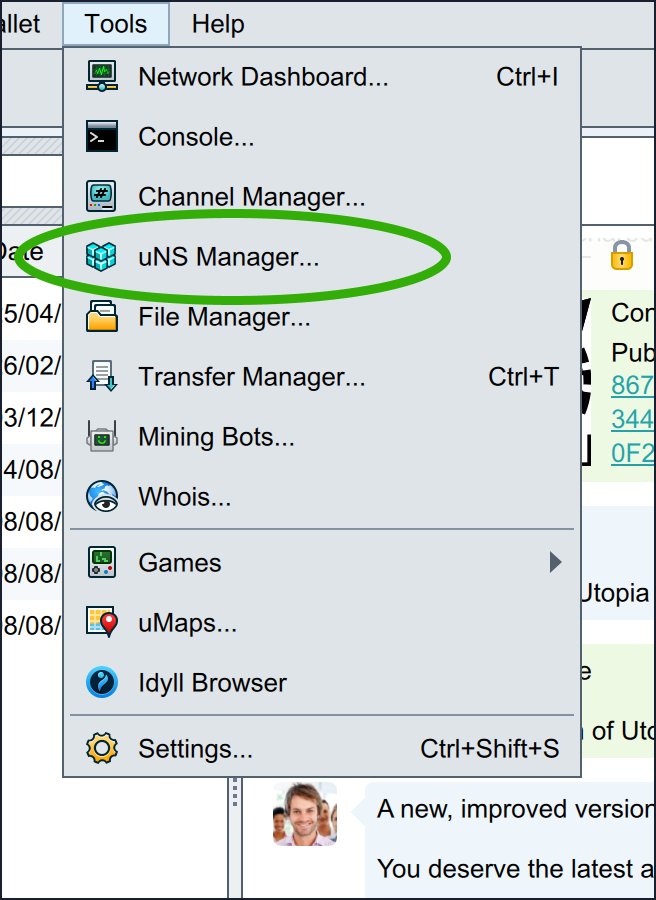
Task: Click the Console terminal icon
Action: tap(102, 137)
